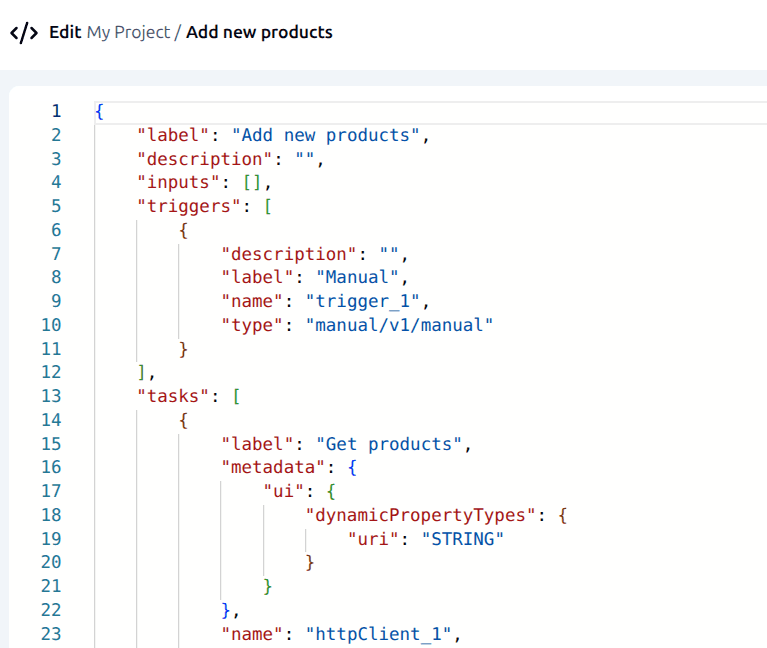This screenshot has height=648, width=767.
Task: Click the Edit heading text
Action: [x=65, y=32]
